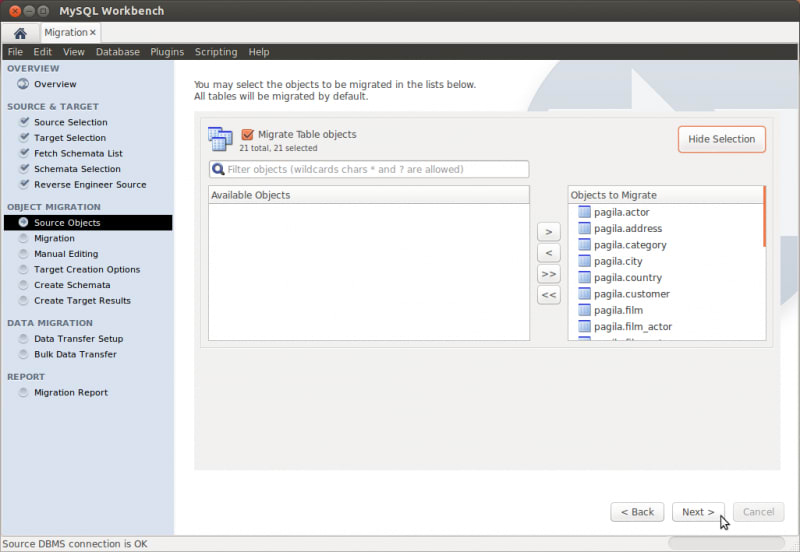This screenshot has width=800, height=552.
Task: Click the Target Creation Options bullet icon
Action: [23, 269]
